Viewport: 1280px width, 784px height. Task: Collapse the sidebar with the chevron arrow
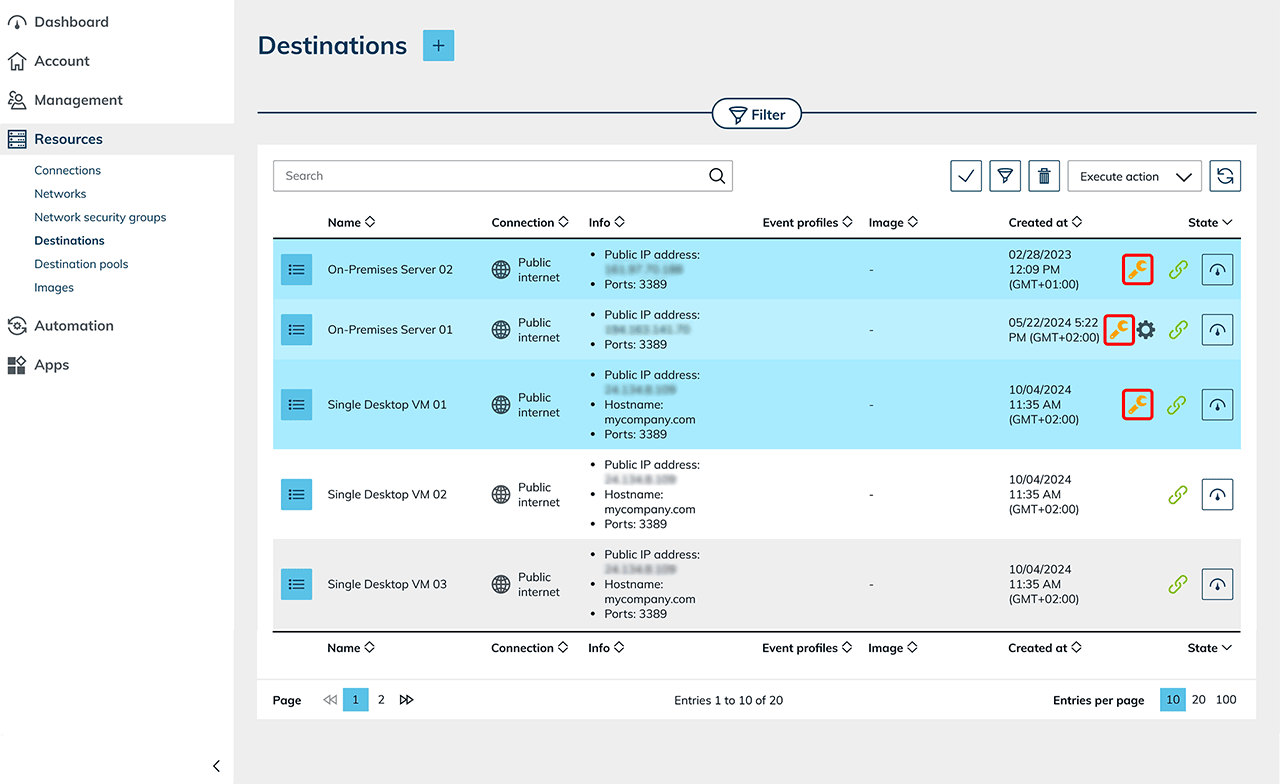coord(217,766)
